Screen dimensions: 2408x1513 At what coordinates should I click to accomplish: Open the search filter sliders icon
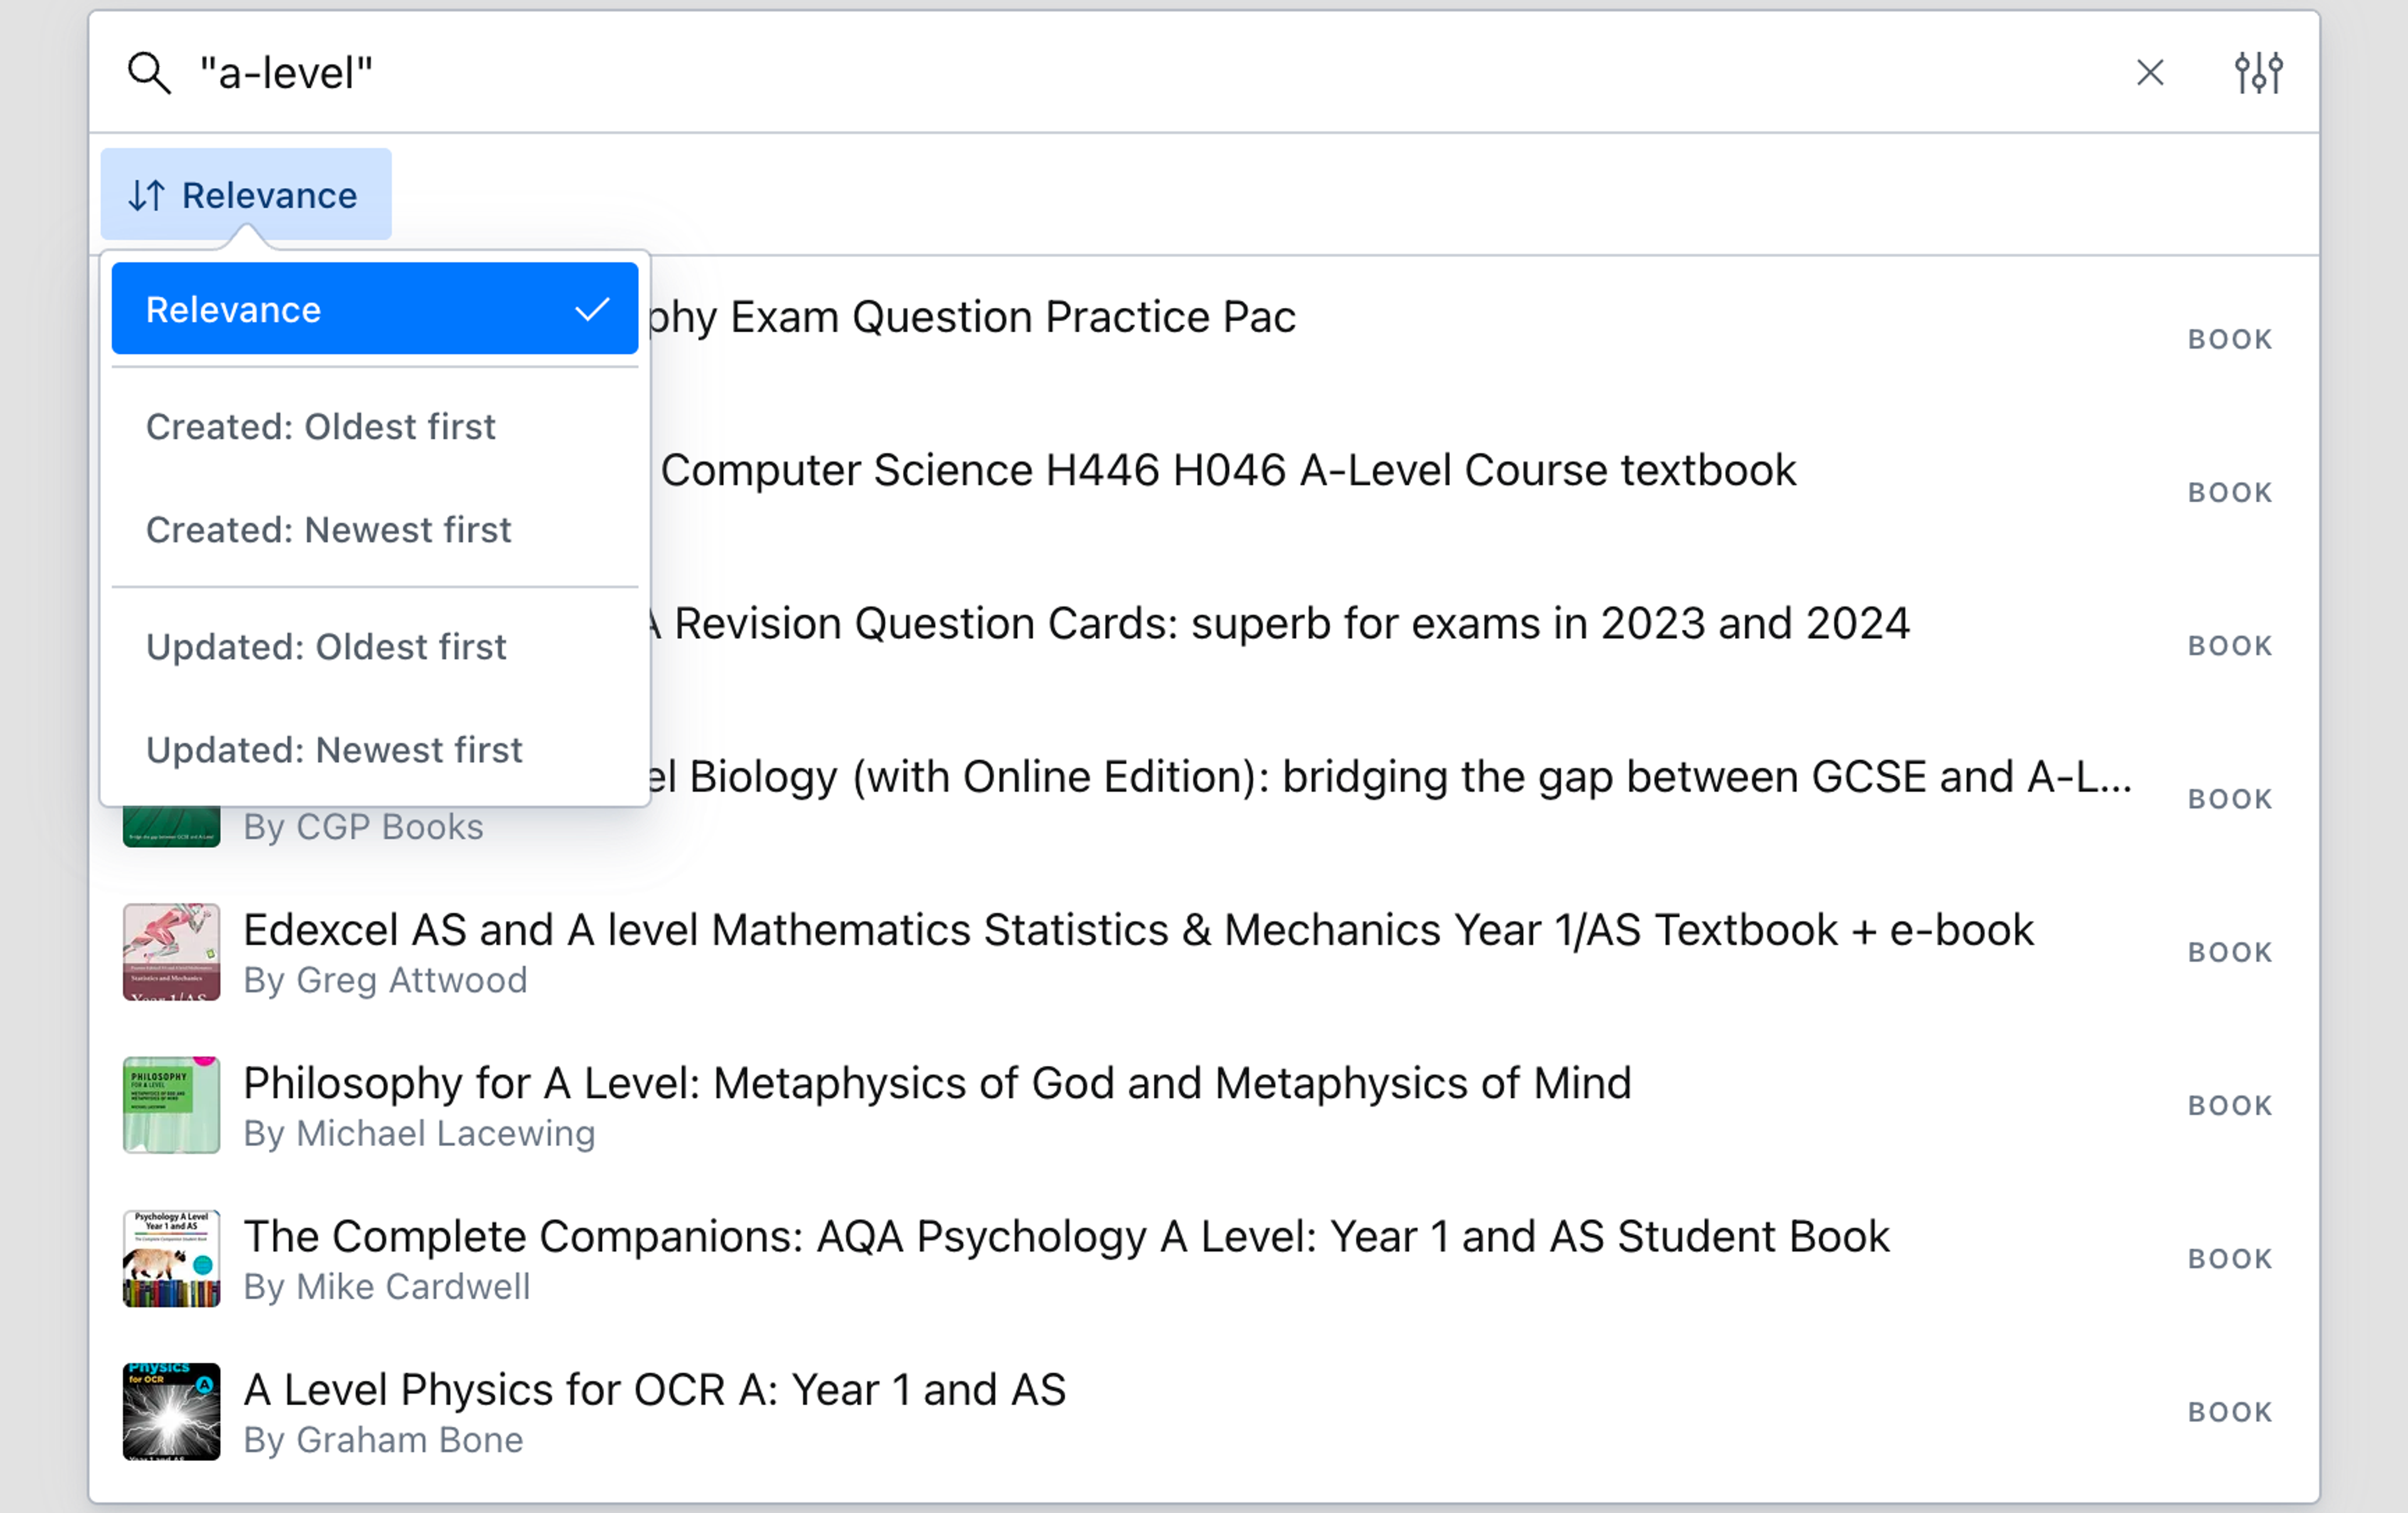pos(2258,73)
